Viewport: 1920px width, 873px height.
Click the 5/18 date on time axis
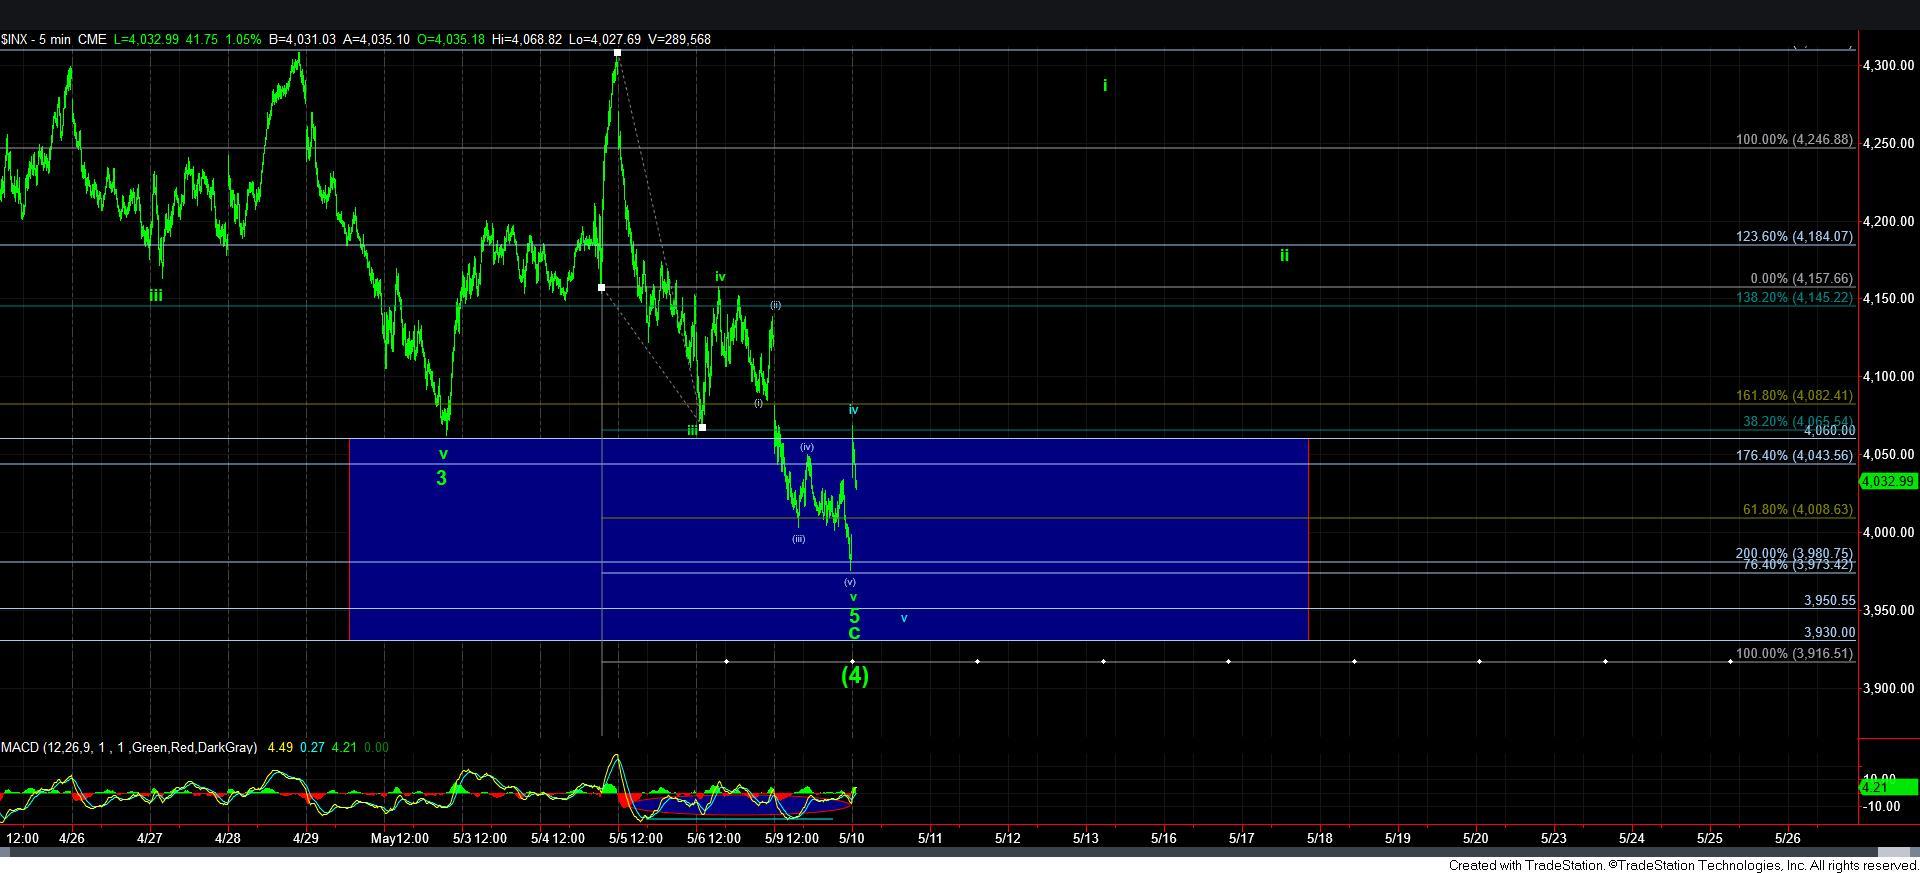click(x=1319, y=839)
